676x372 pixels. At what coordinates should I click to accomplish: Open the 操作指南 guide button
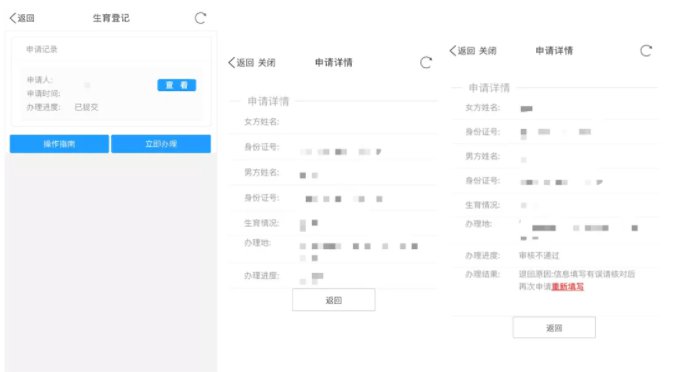[59, 144]
